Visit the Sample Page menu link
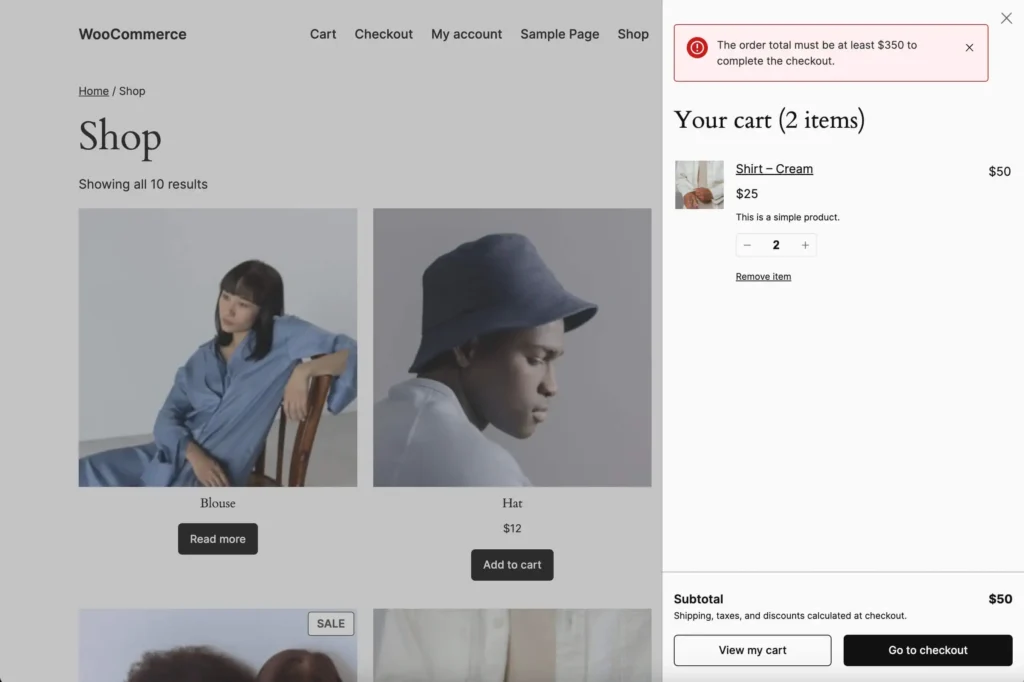 [x=559, y=34]
